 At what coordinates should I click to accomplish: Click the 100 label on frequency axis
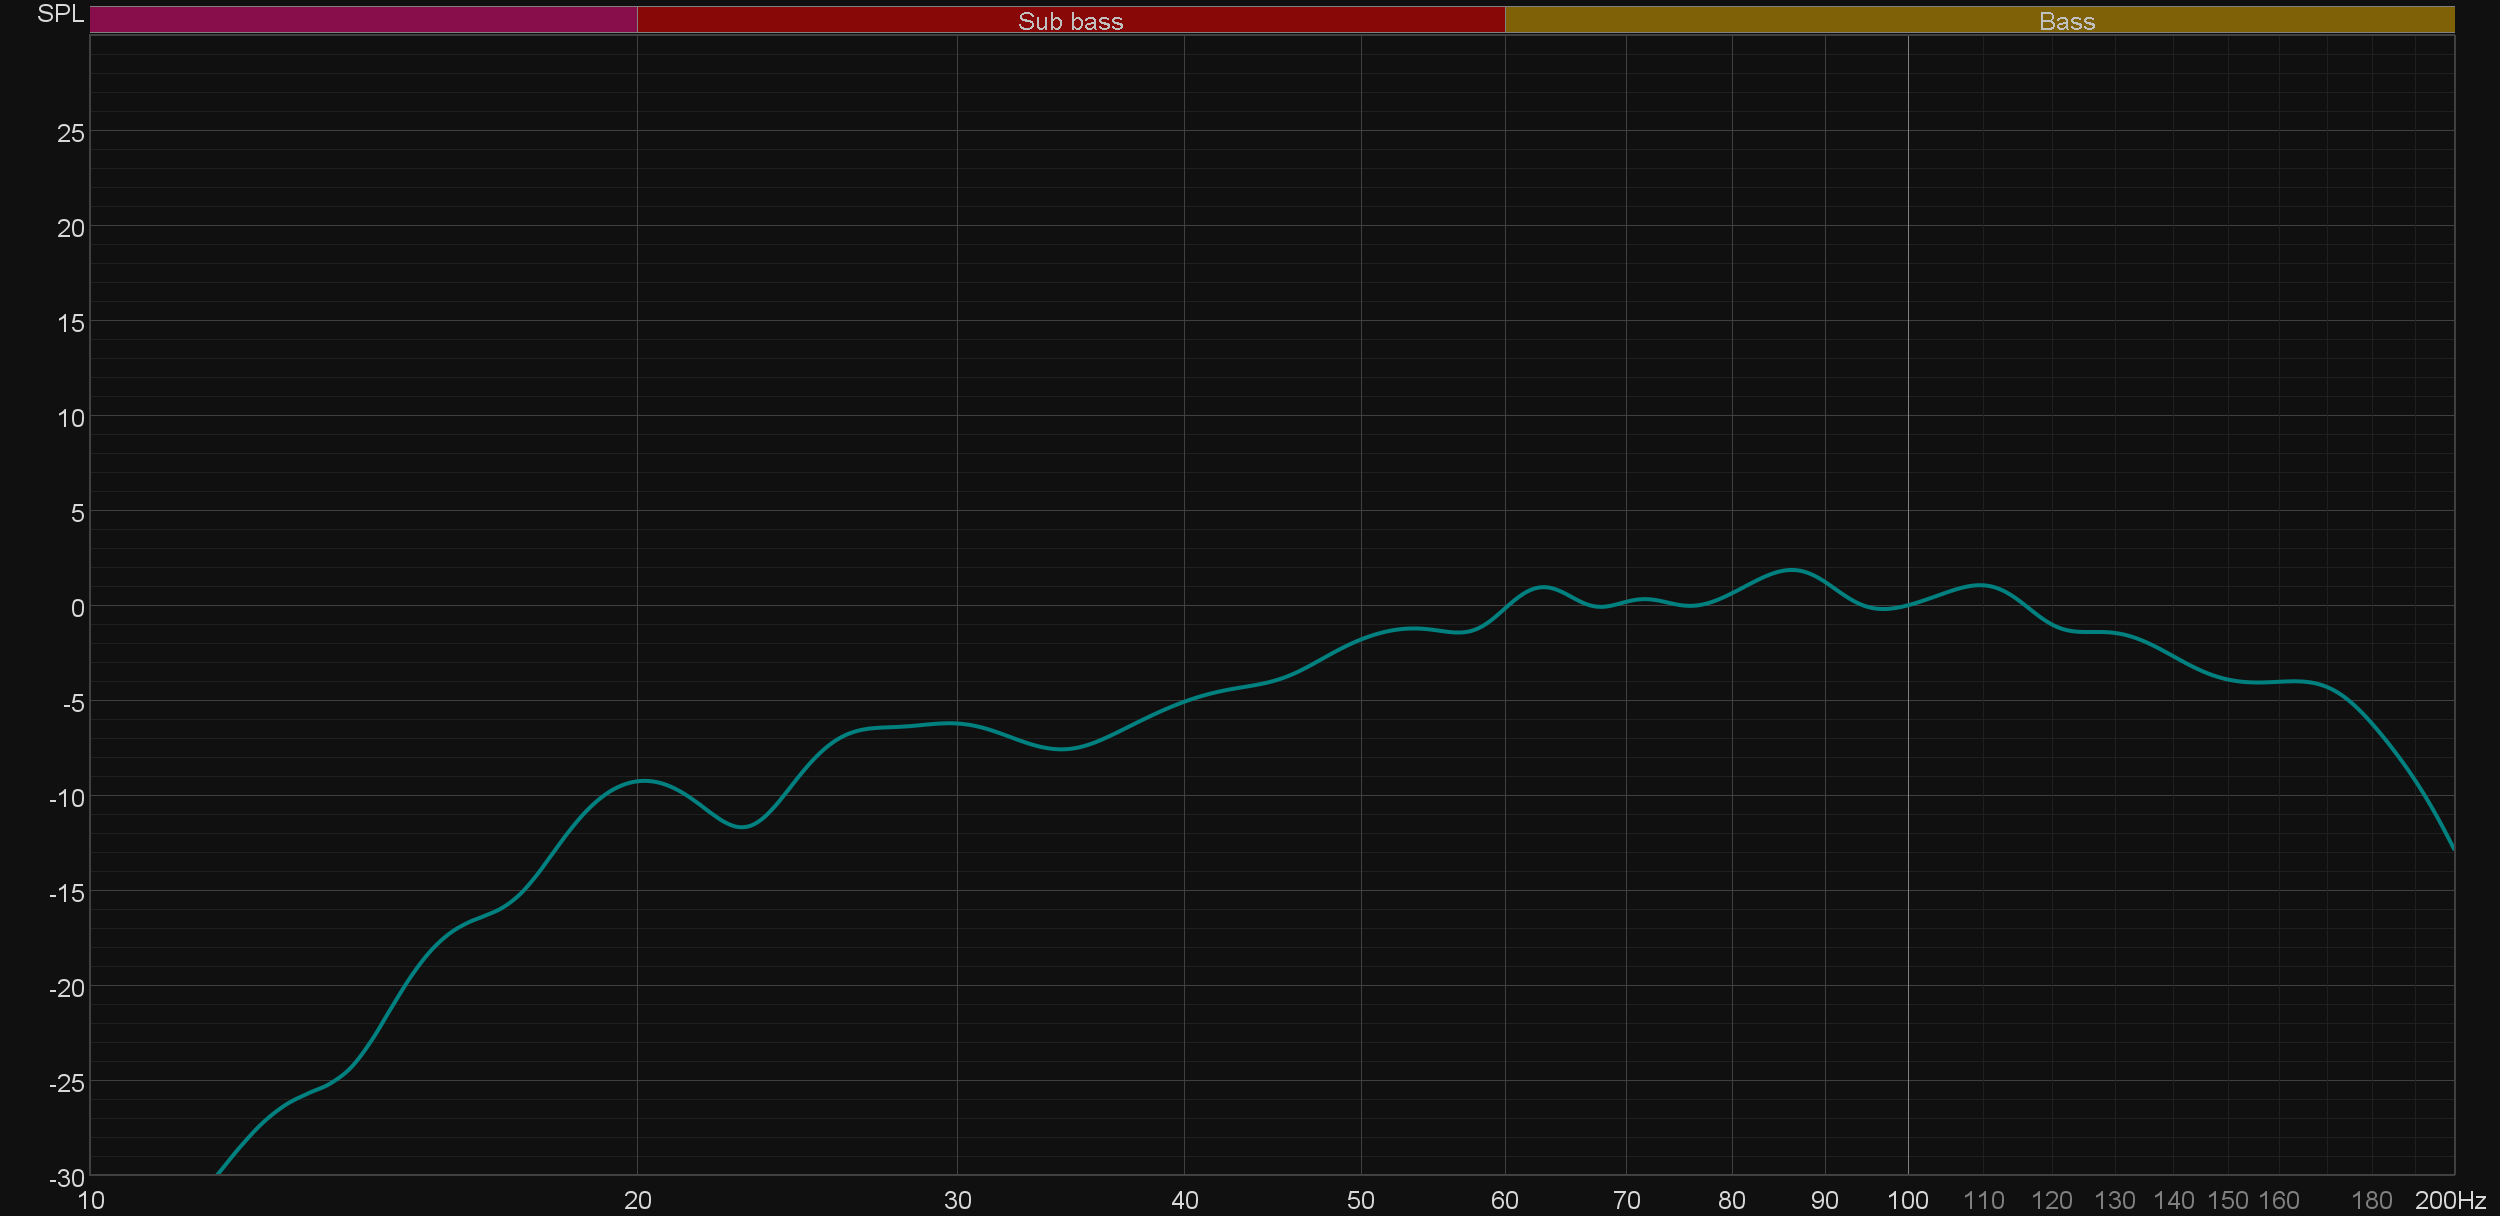pyautogui.click(x=1907, y=1200)
